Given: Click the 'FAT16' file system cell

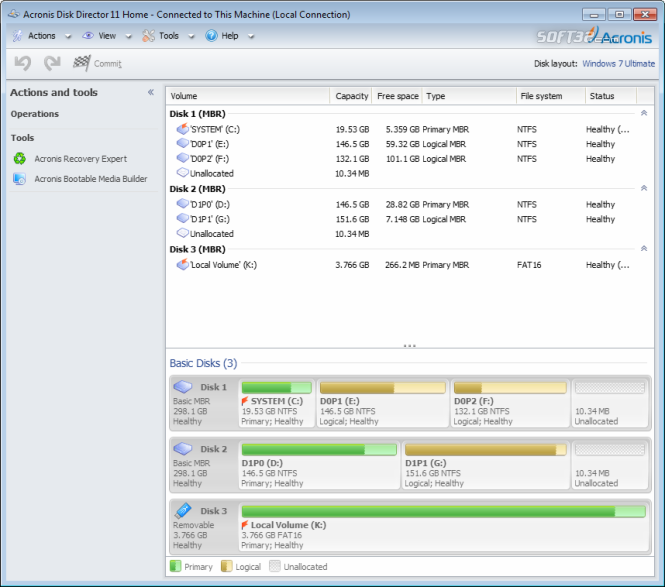Looking at the screenshot, I should pos(529,265).
